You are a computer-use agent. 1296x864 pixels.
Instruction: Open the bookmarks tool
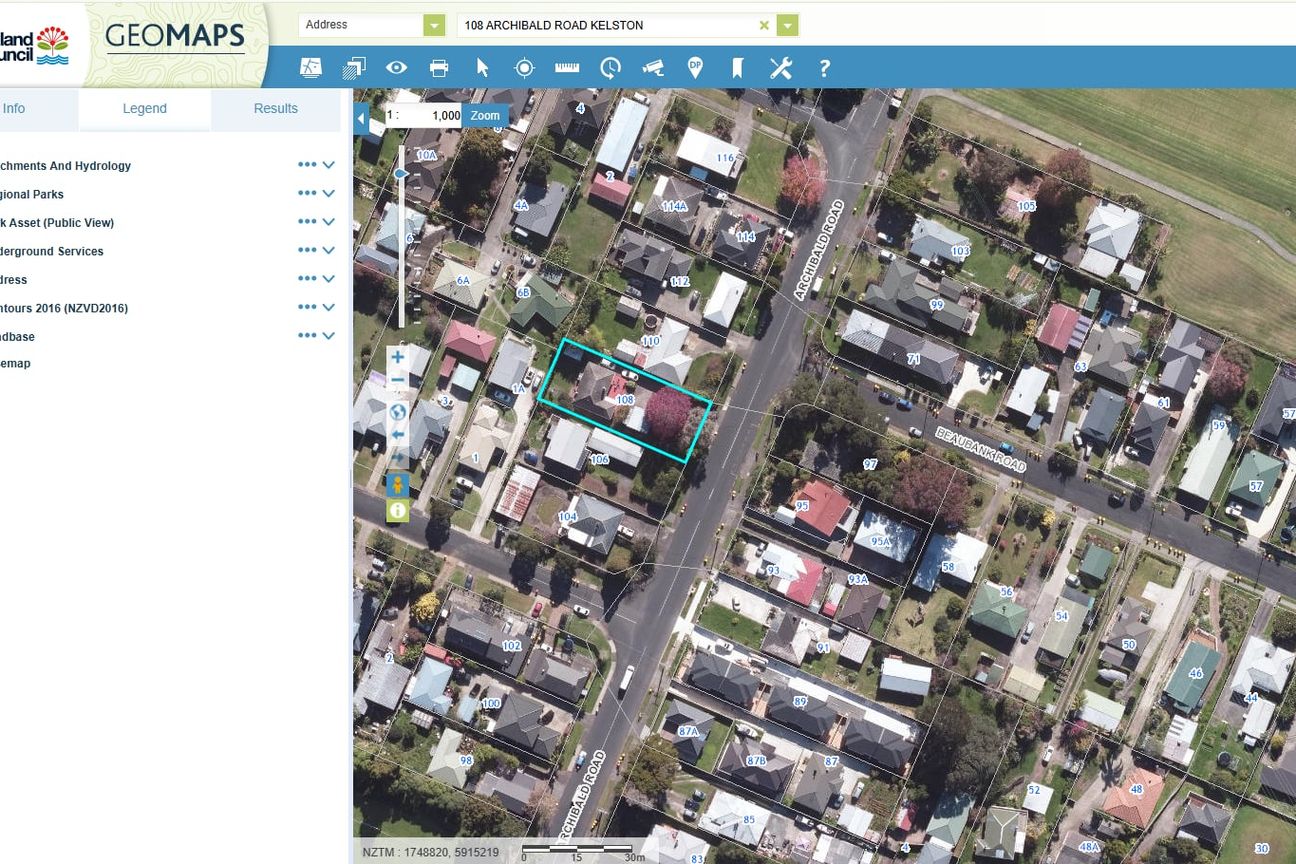[x=737, y=67]
